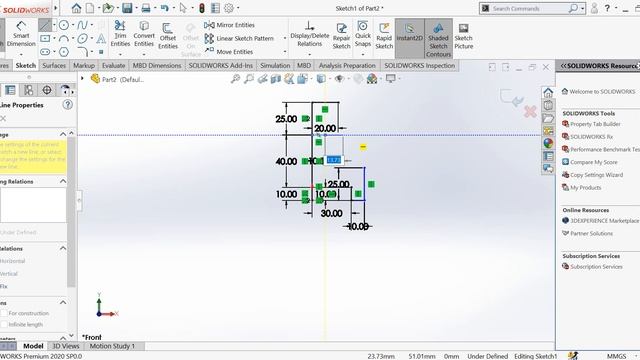Toggle the Rapid Sketch mode
The image size is (640, 360).
[384, 36]
